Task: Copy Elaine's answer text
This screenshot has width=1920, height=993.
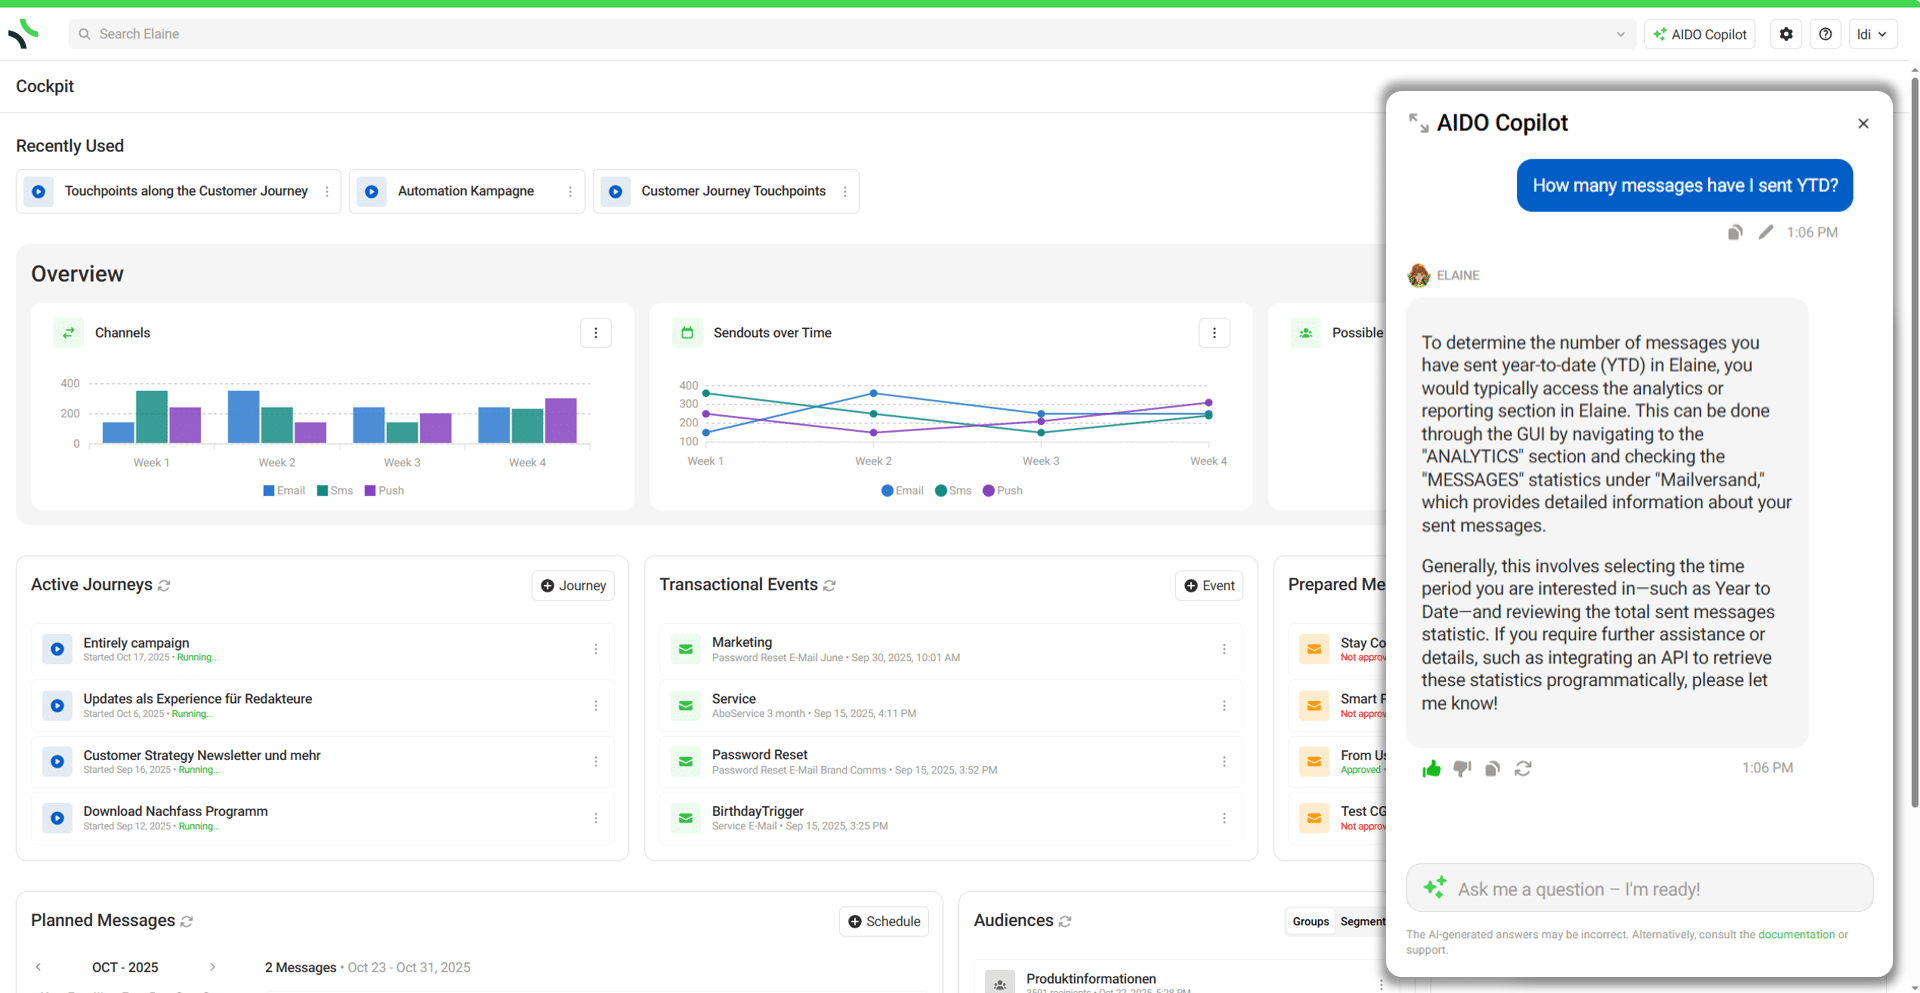Action: (x=1492, y=768)
